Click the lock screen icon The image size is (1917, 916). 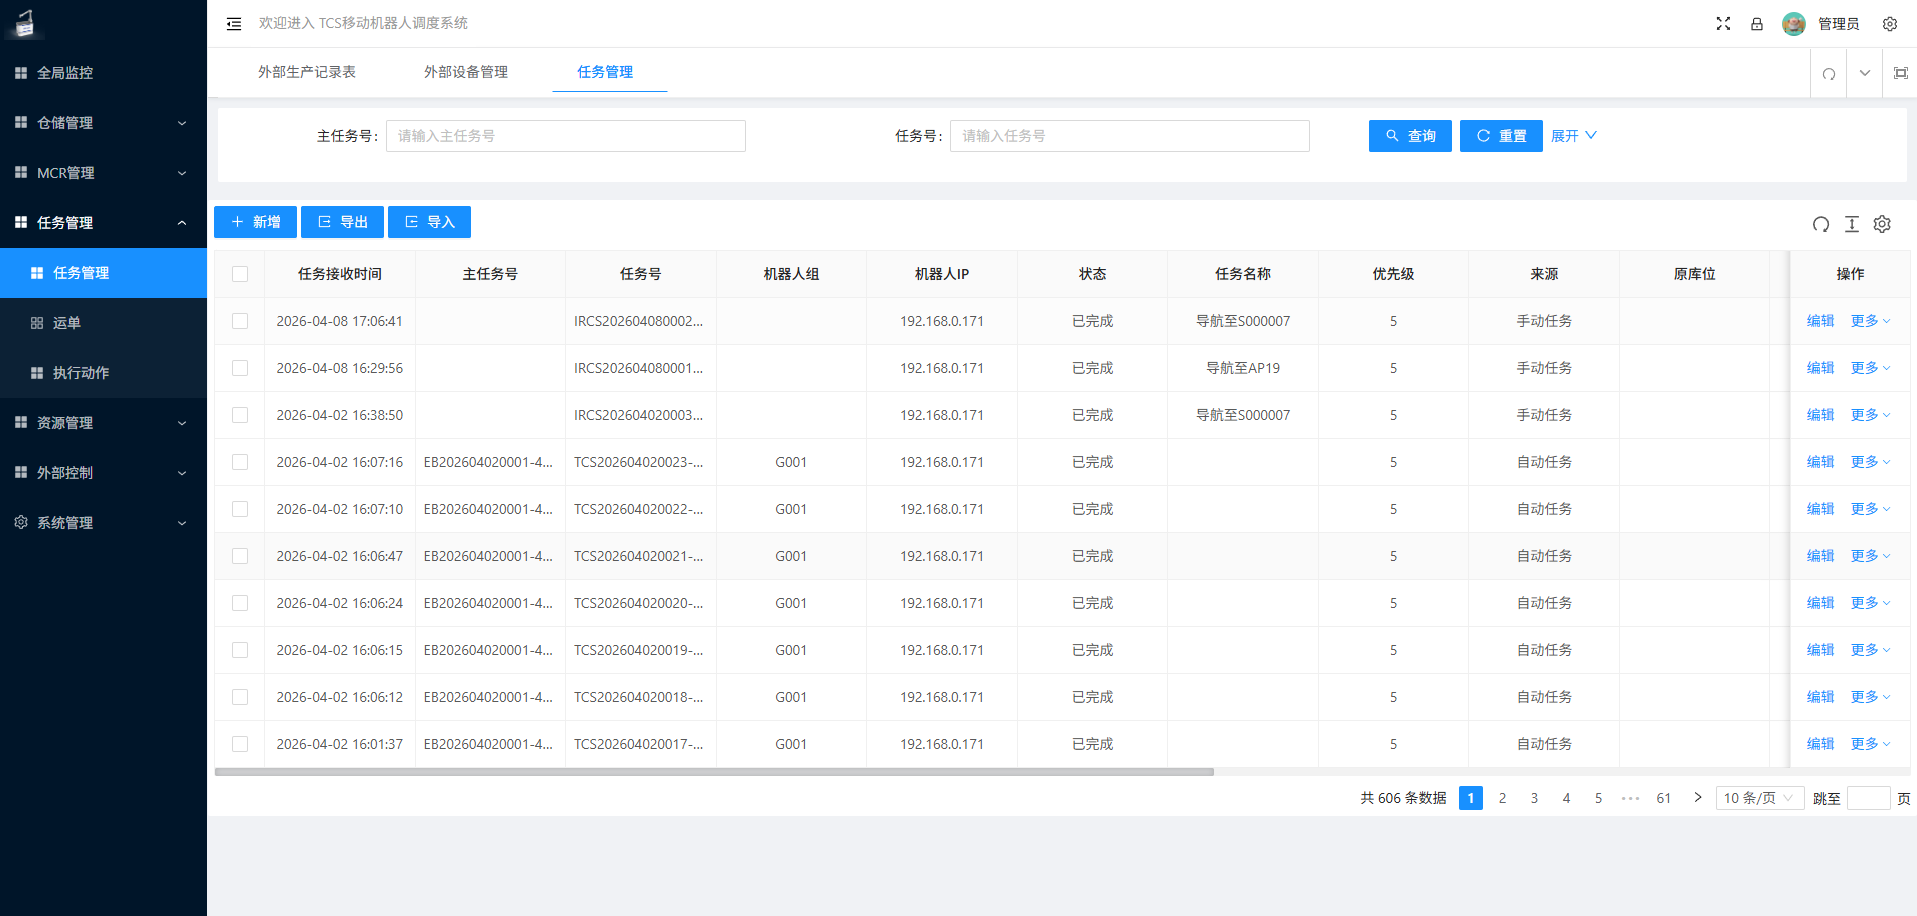[x=1757, y=24]
